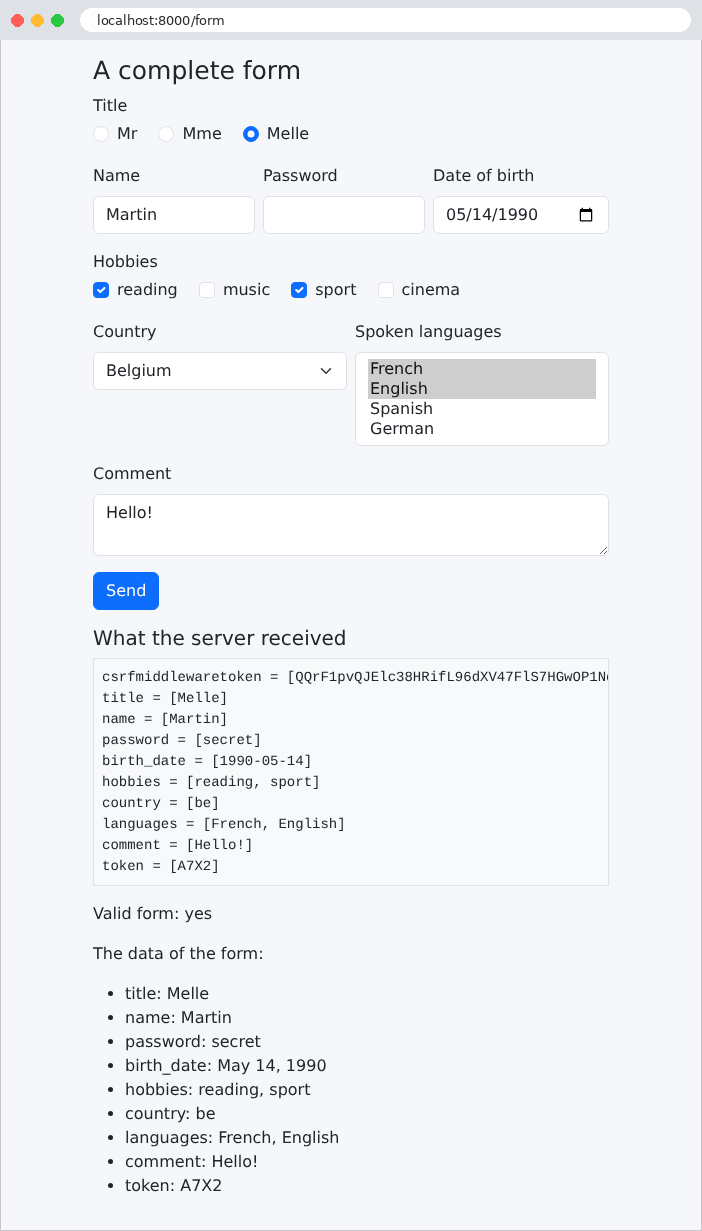Focus the Name field containing Martin

[174, 215]
